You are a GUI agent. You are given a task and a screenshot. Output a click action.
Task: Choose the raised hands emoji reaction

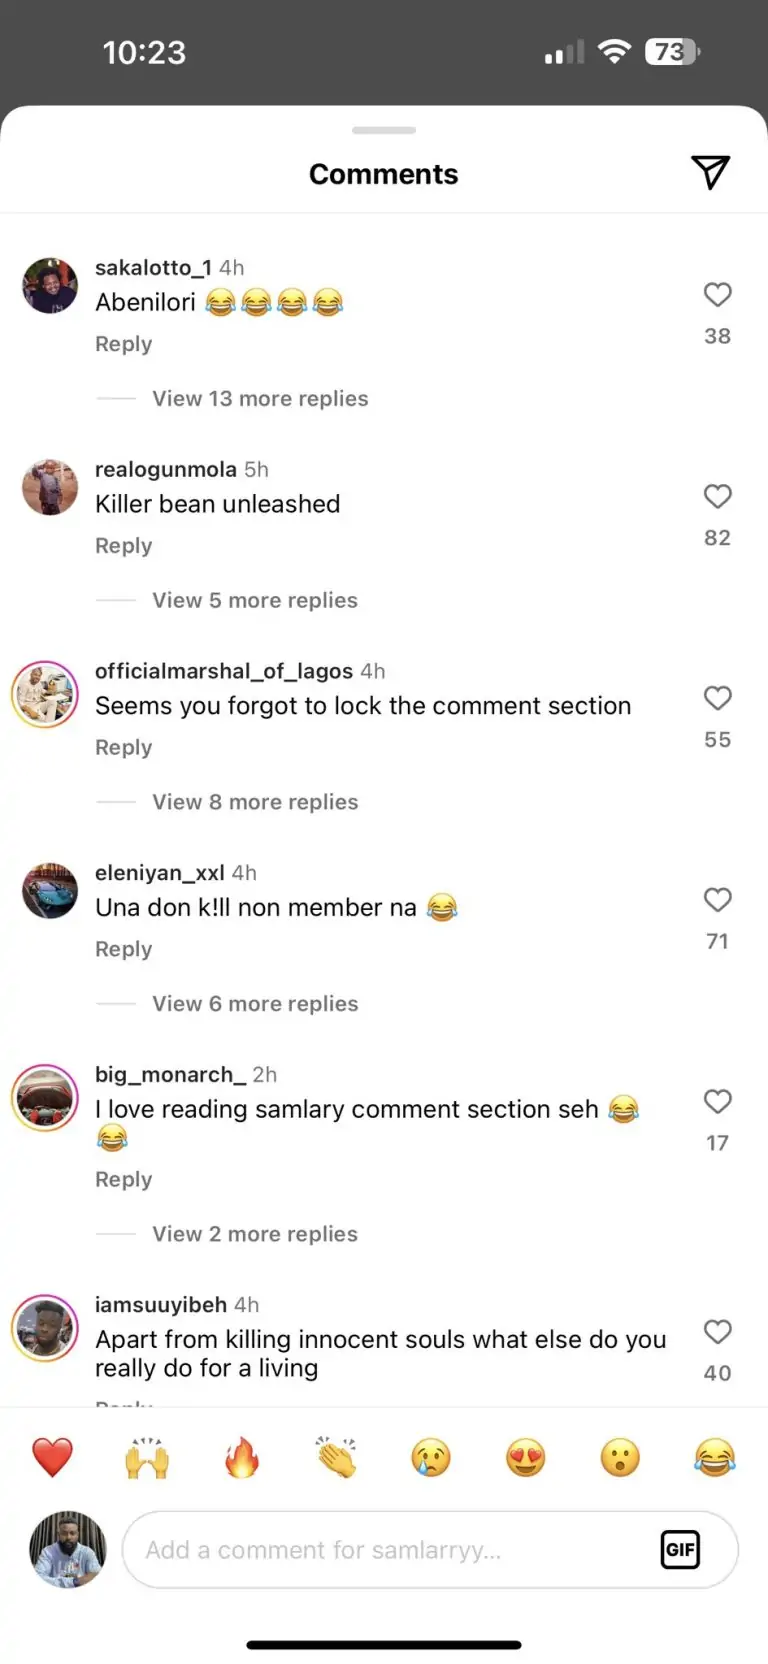pos(147,1457)
